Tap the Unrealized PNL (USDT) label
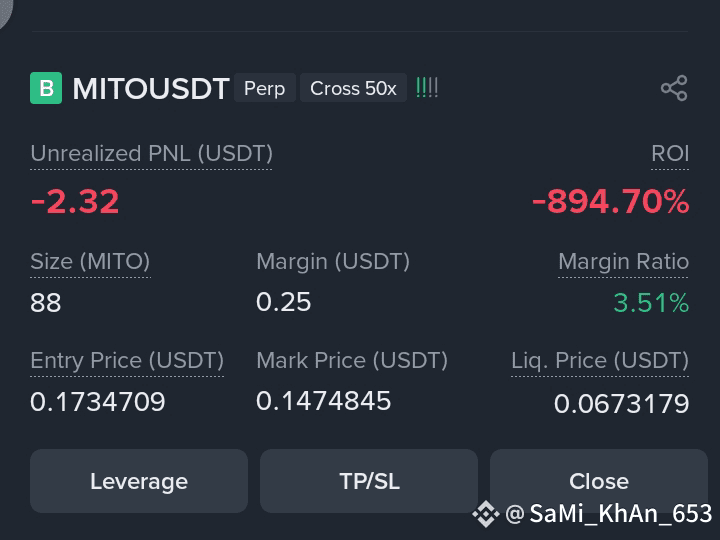This screenshot has height=540, width=720. click(x=152, y=154)
